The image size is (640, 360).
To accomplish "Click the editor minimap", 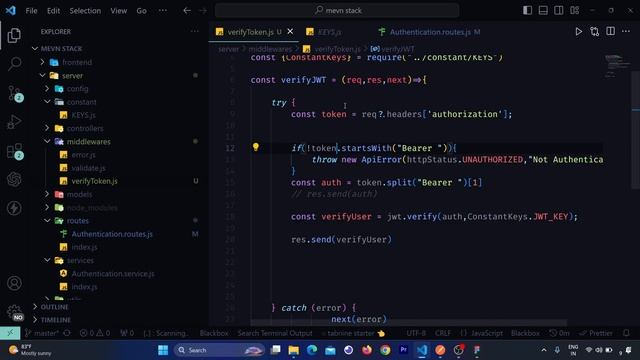I will tap(617, 65).
